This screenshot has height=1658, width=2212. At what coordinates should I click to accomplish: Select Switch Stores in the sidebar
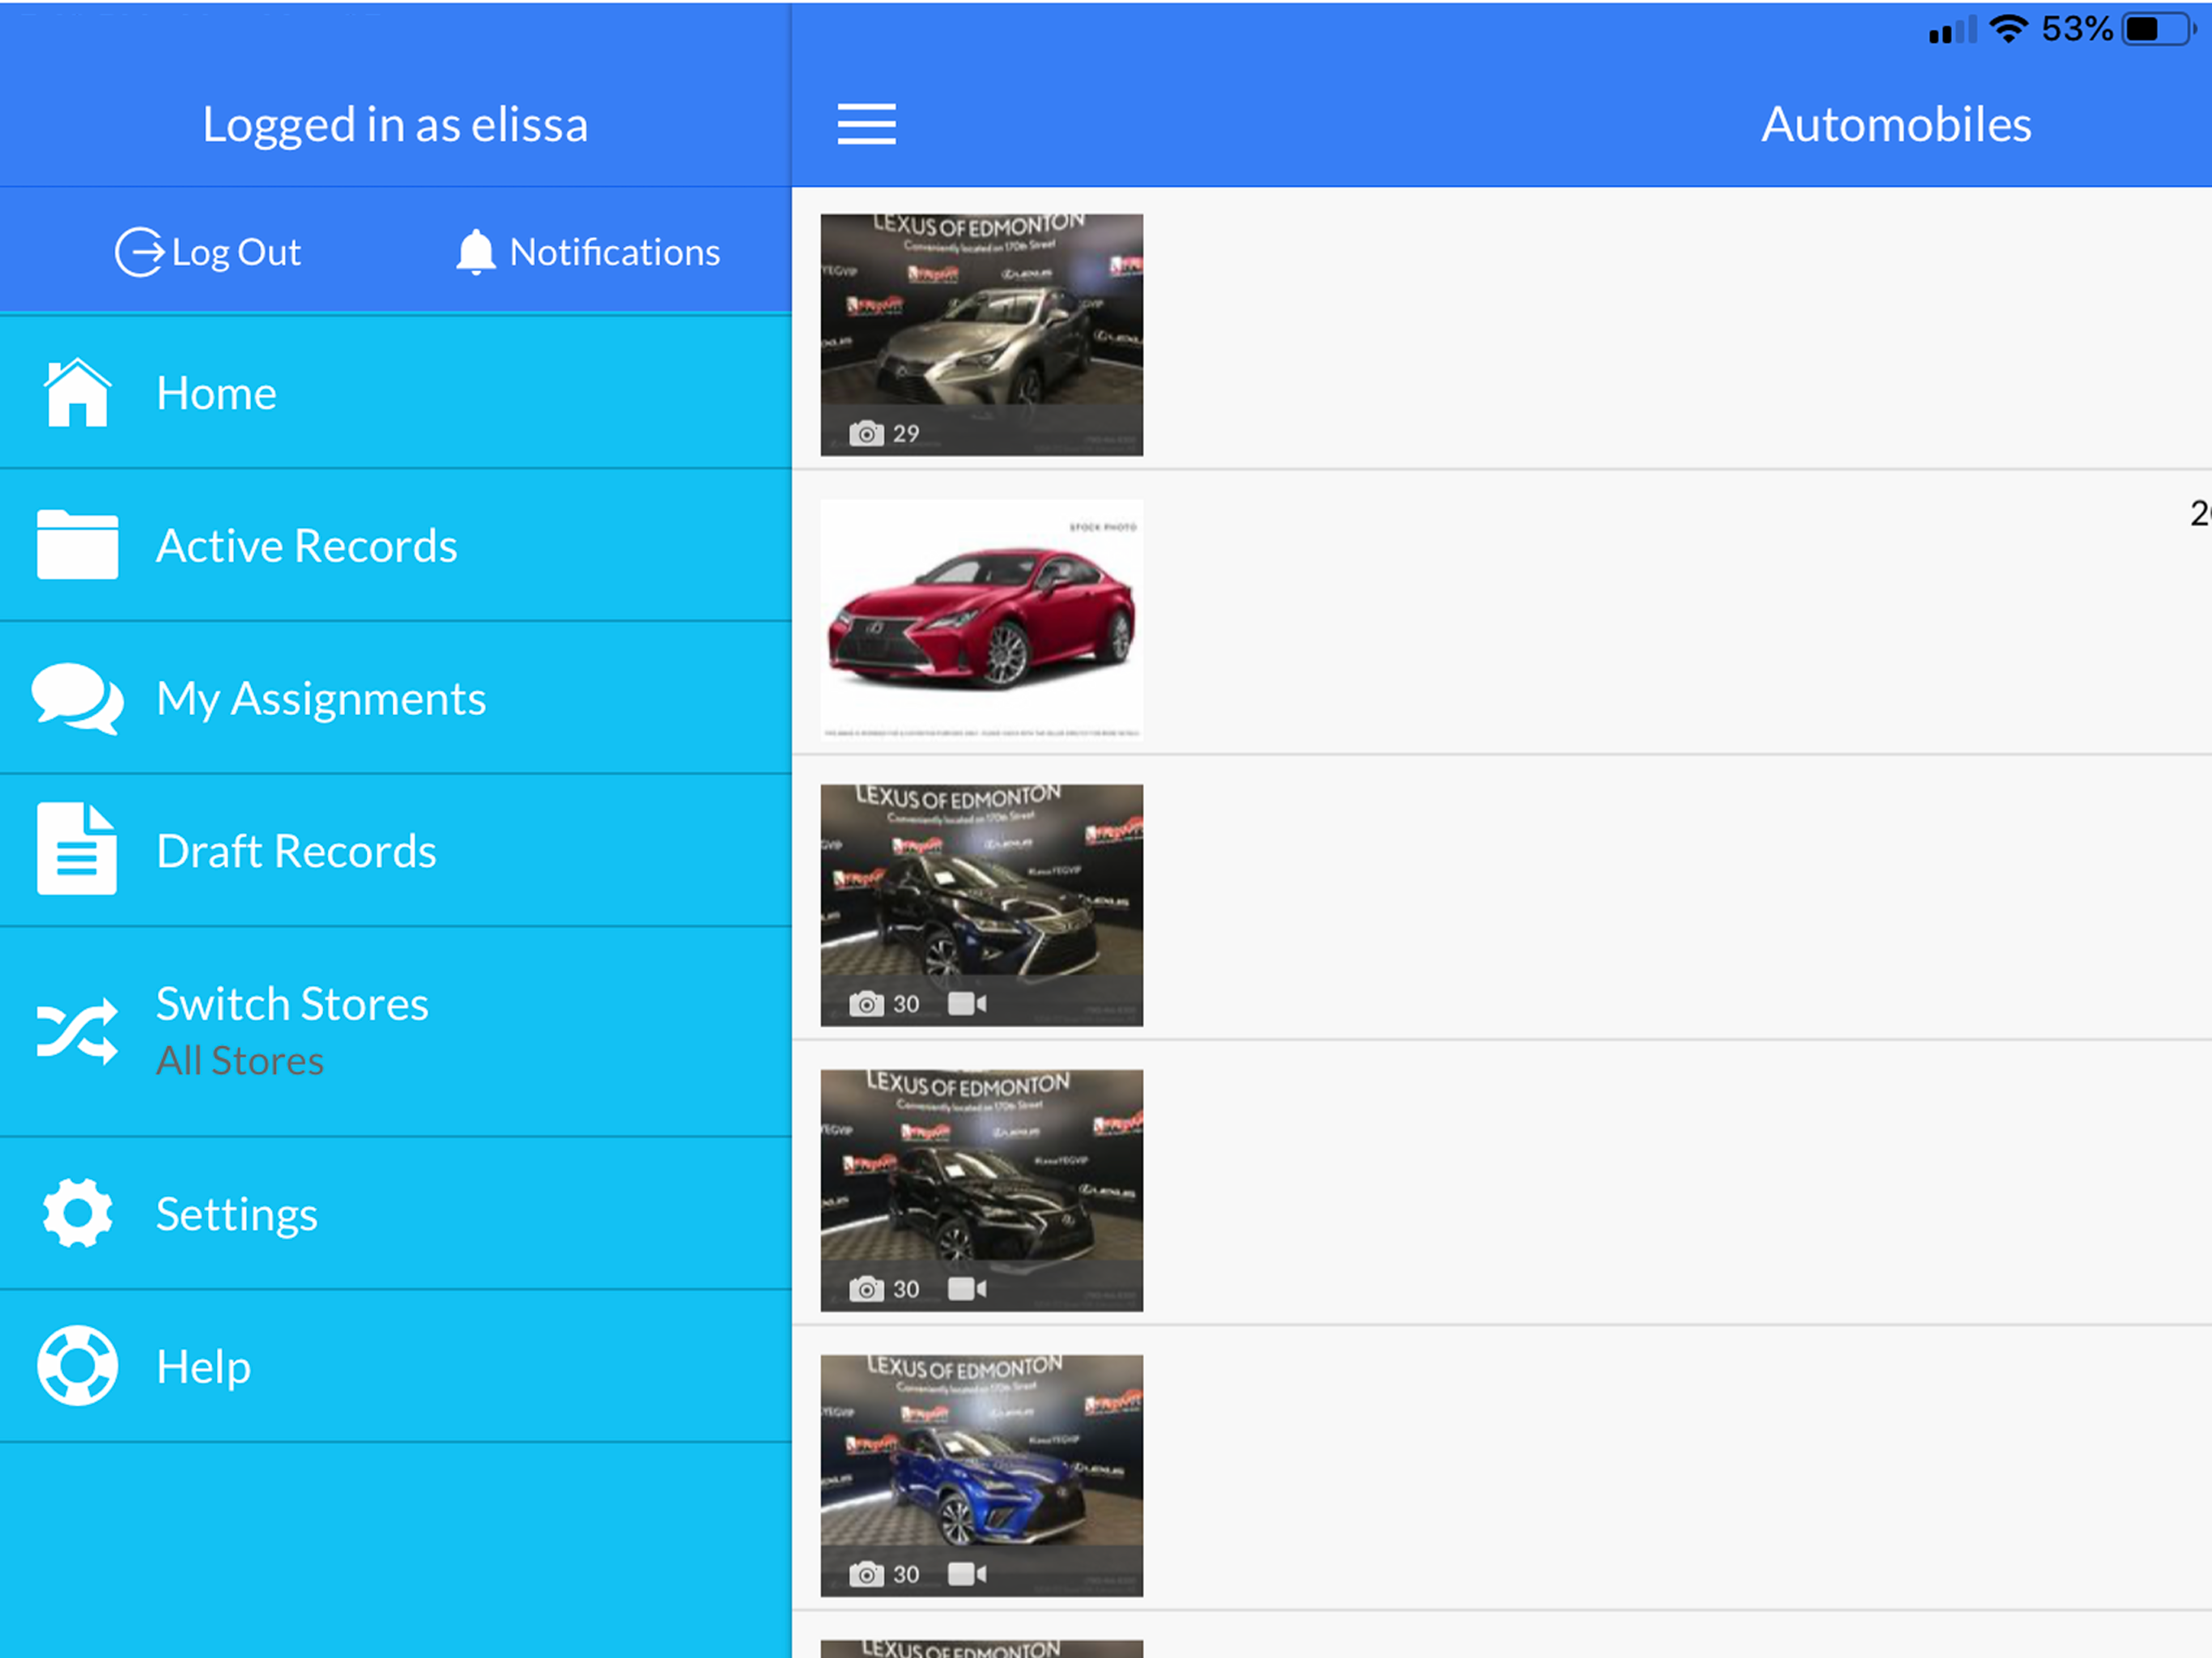(x=395, y=1032)
